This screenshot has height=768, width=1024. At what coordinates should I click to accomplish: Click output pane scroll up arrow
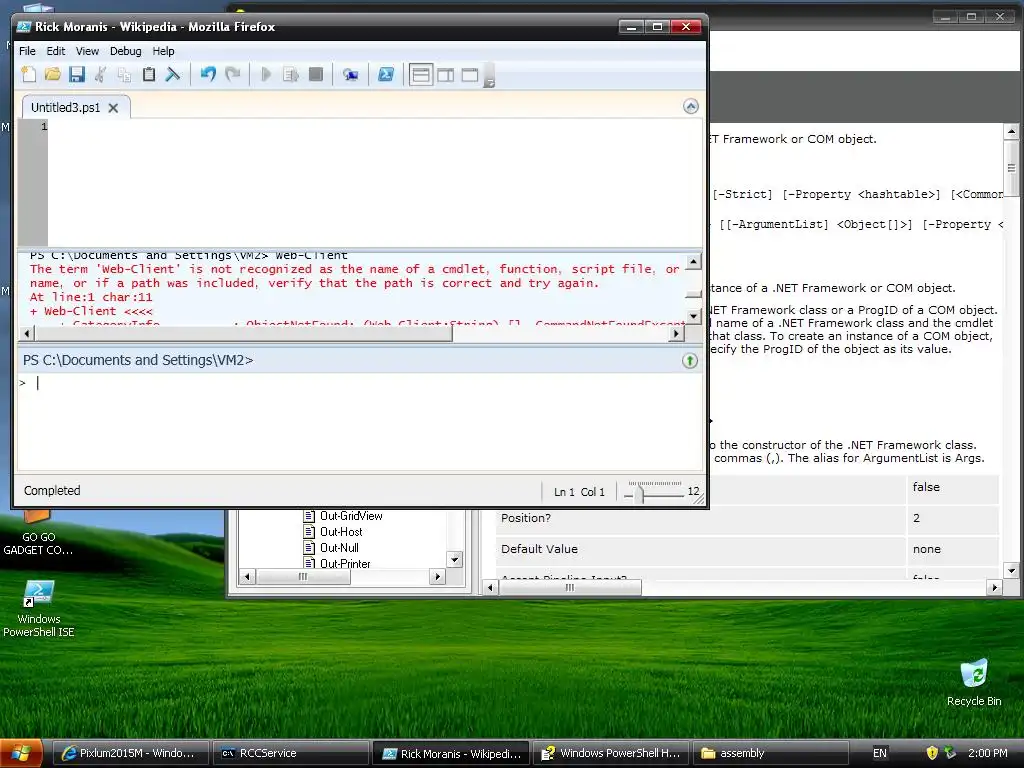coord(694,263)
